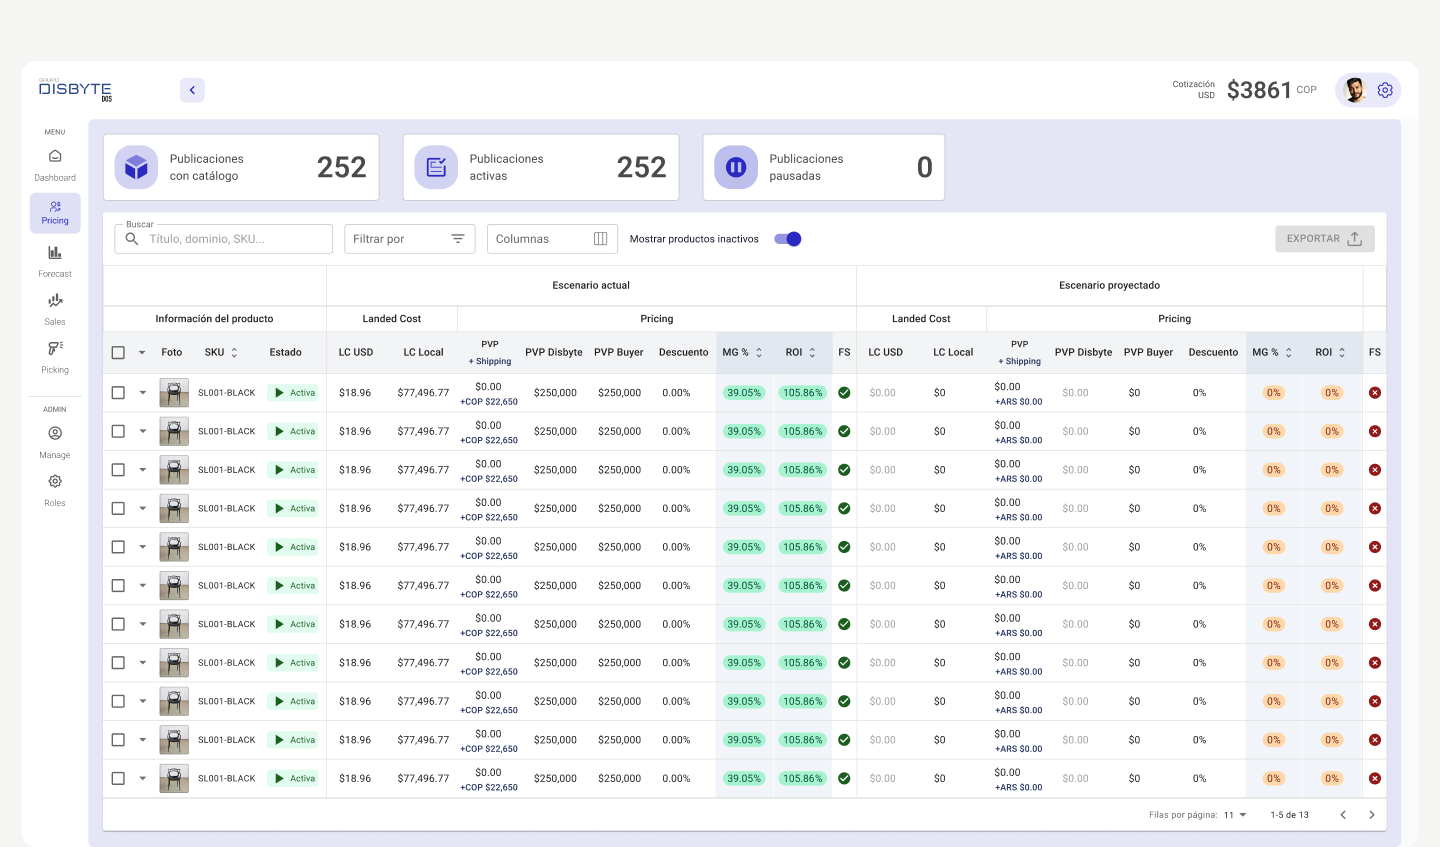Click the cube icon for Publicaciones con catálogo
Image resolution: width=1440 pixels, height=847 pixels.
click(x=136, y=167)
